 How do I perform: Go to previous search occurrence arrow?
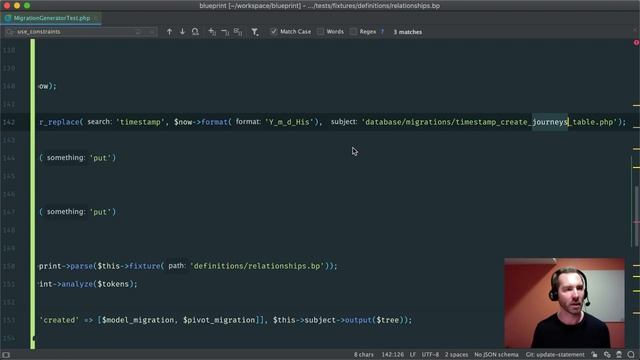pos(169,32)
